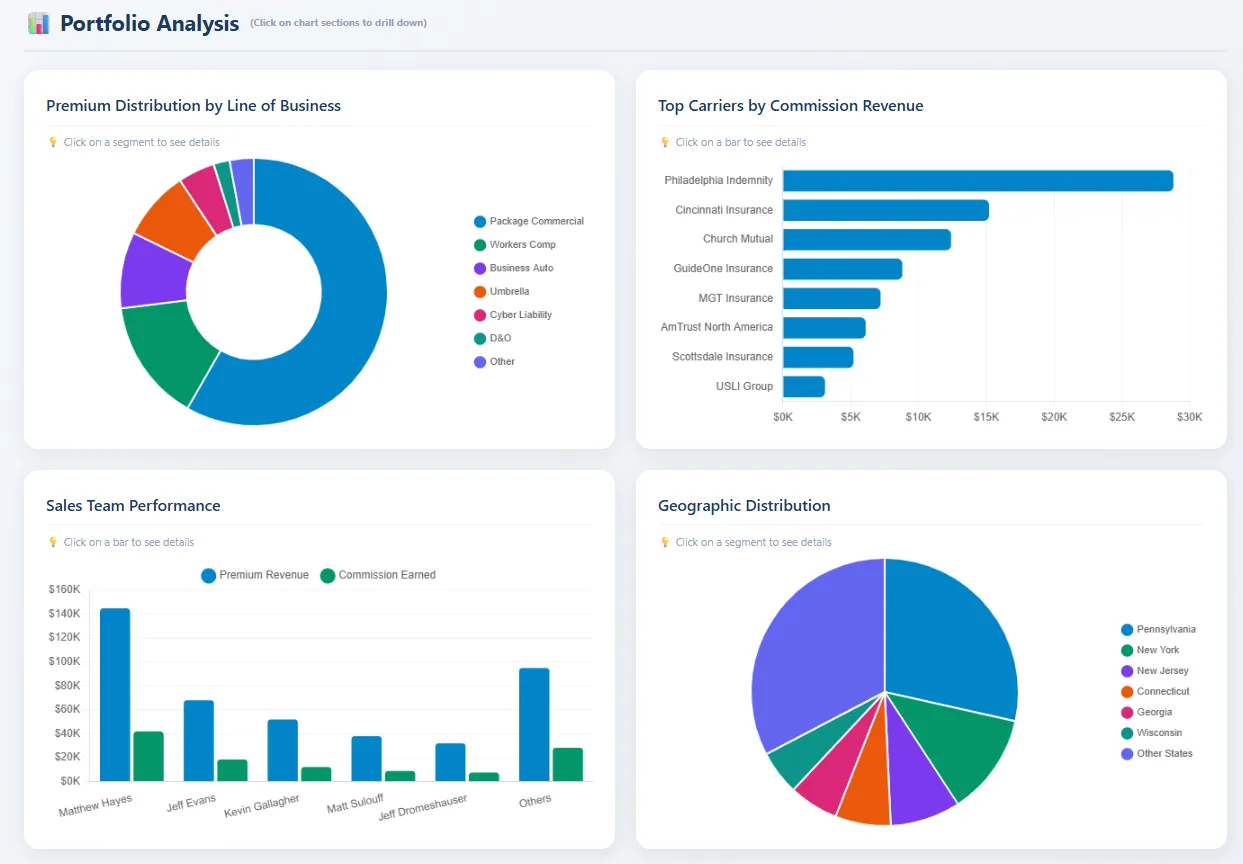Select the Cincinnati Insurance bar
The height and width of the screenshot is (864, 1243).
pyautogui.click(x=885, y=210)
